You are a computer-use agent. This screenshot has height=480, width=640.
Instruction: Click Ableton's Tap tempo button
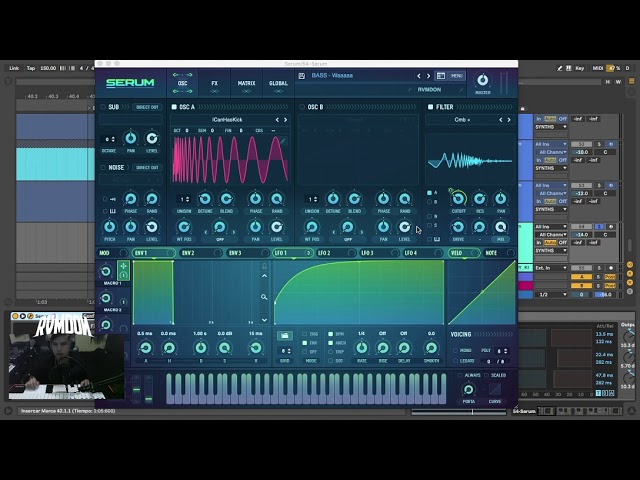tap(31, 68)
